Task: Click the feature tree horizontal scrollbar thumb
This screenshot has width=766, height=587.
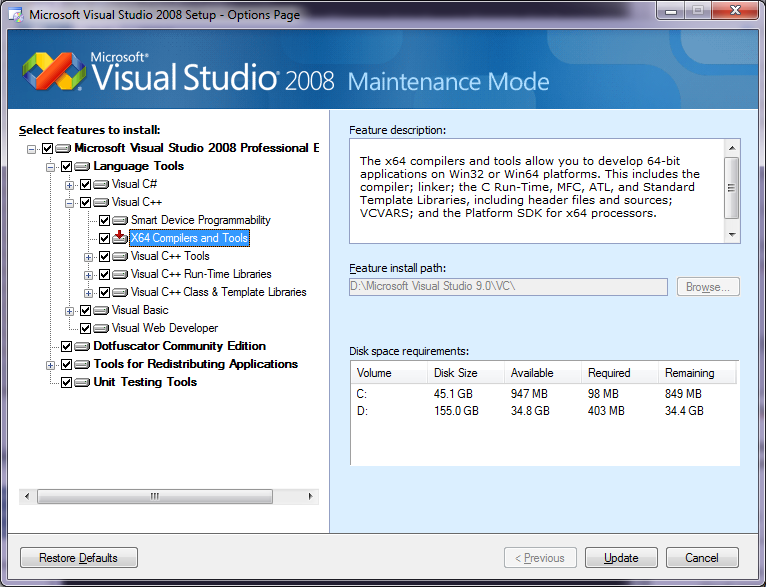Action: (155, 497)
